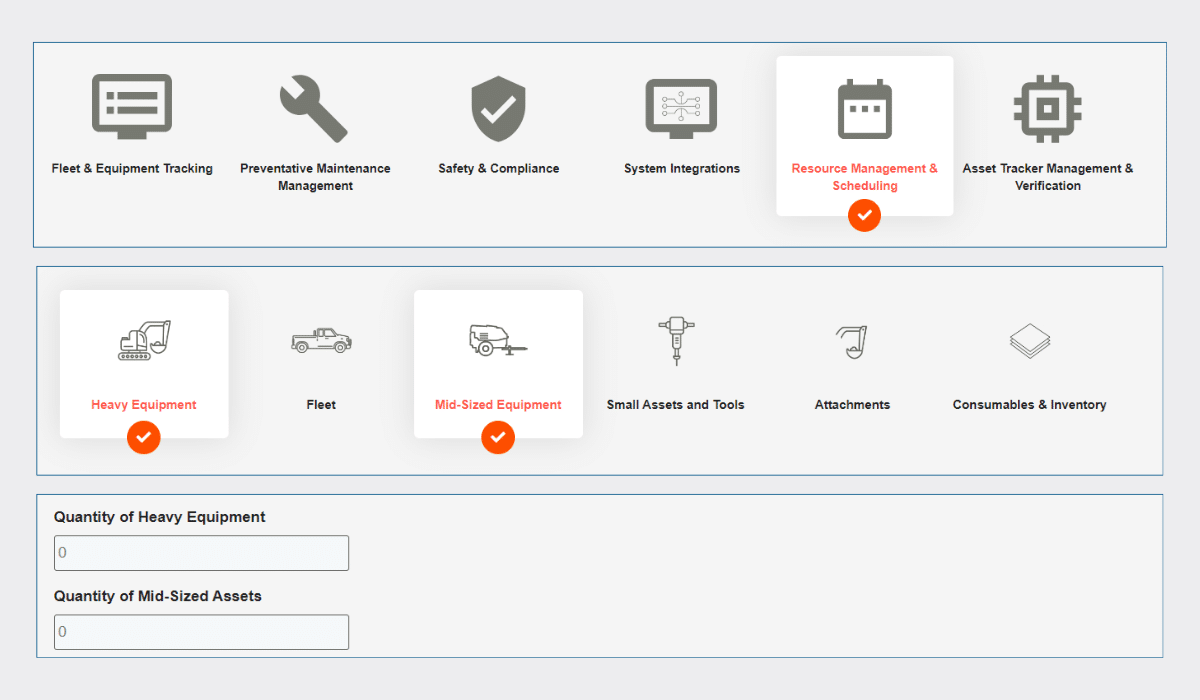Screen dimensions: 1200x700
Task: Select the Preventative Maintenance wrench icon
Action: (x=314, y=108)
